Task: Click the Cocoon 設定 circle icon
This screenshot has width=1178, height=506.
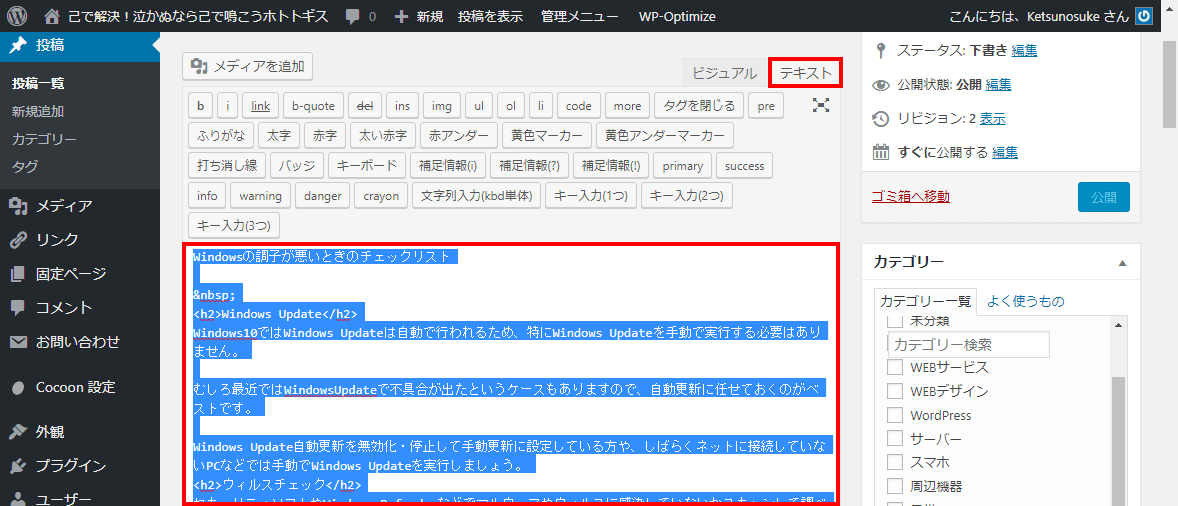Action: [x=18, y=388]
